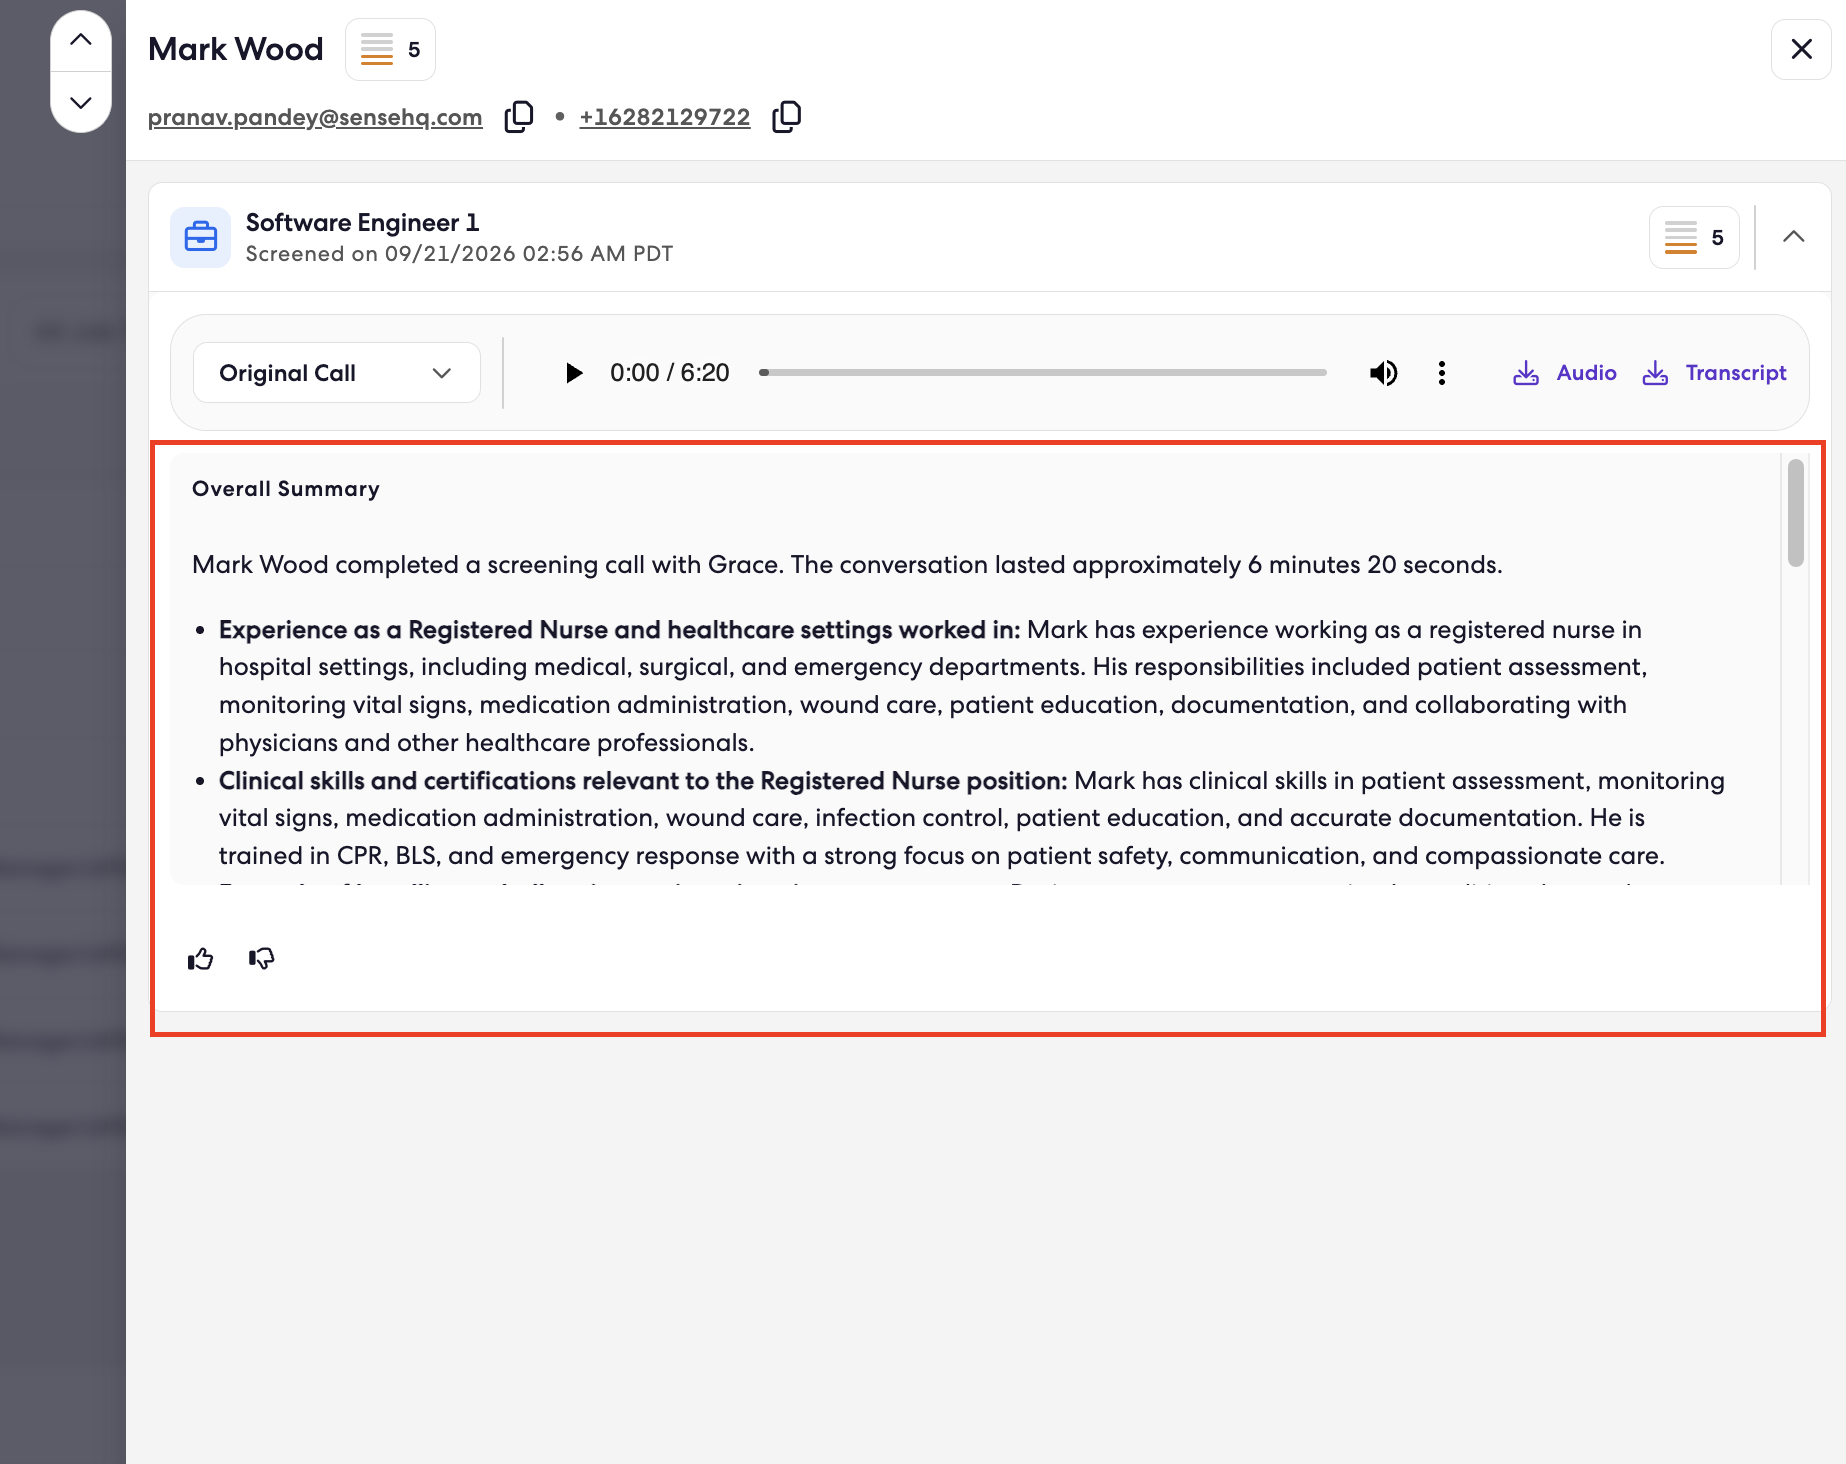1846x1464 pixels.
Task: Open audio player more options menu
Action: click(1441, 373)
